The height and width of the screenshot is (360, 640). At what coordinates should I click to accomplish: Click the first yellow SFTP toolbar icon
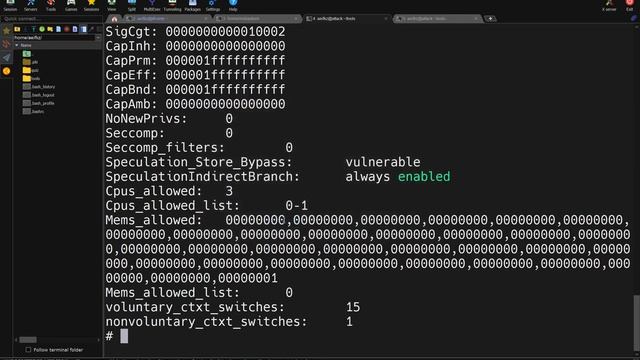pyautogui.click(x=17, y=29)
